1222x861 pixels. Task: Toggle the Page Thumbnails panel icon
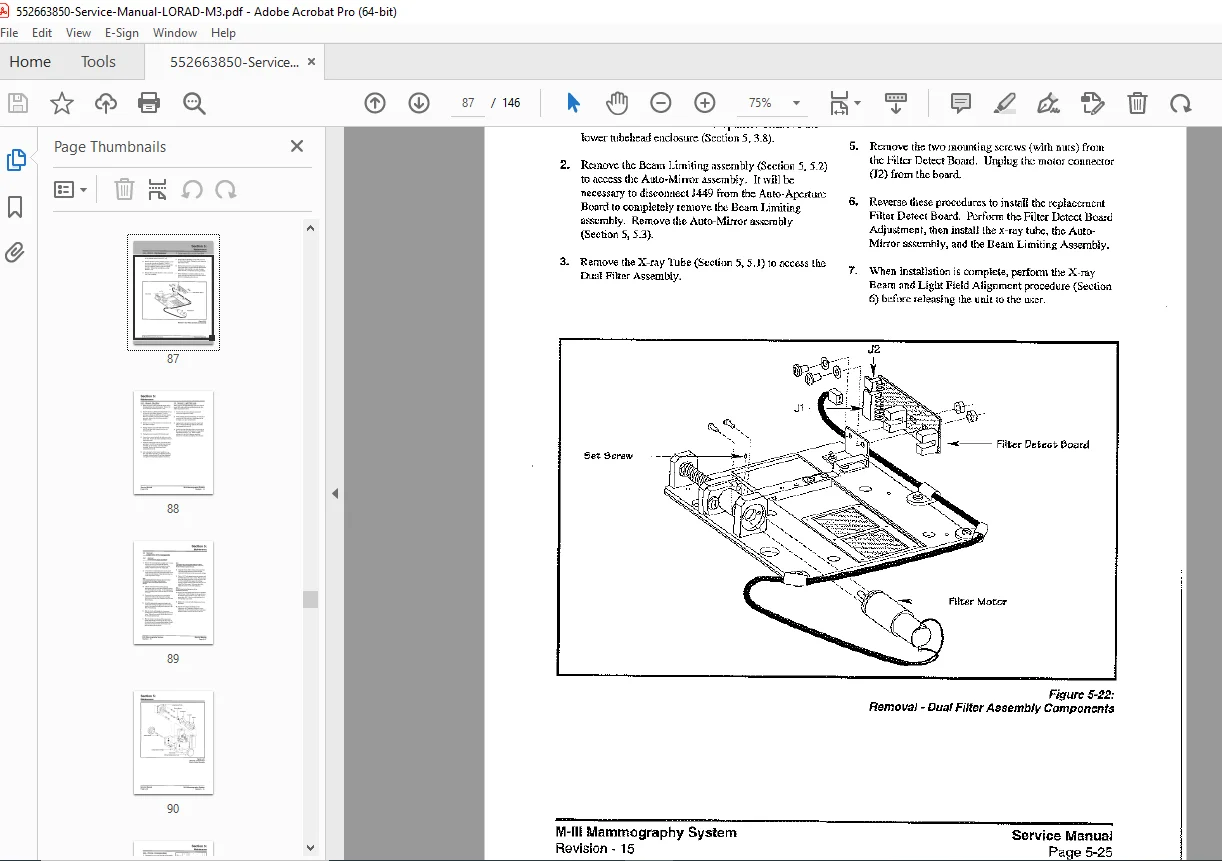(16, 160)
